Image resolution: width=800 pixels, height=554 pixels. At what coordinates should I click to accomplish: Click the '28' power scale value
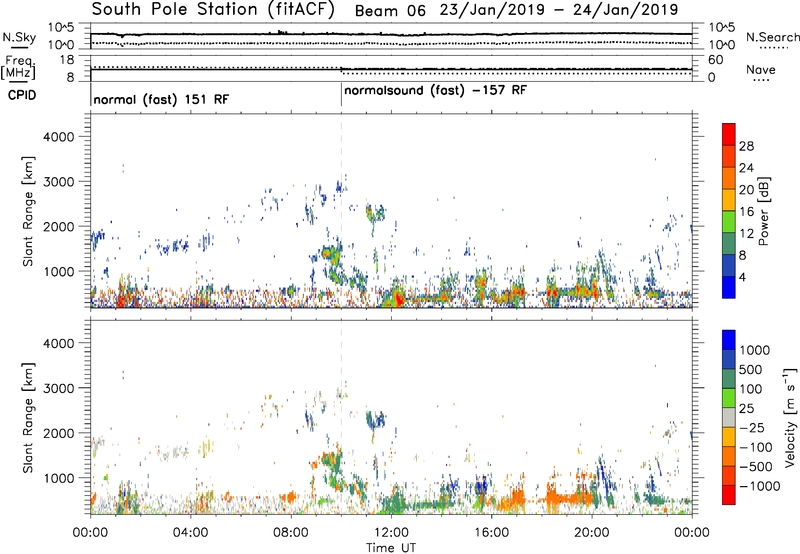click(x=746, y=146)
